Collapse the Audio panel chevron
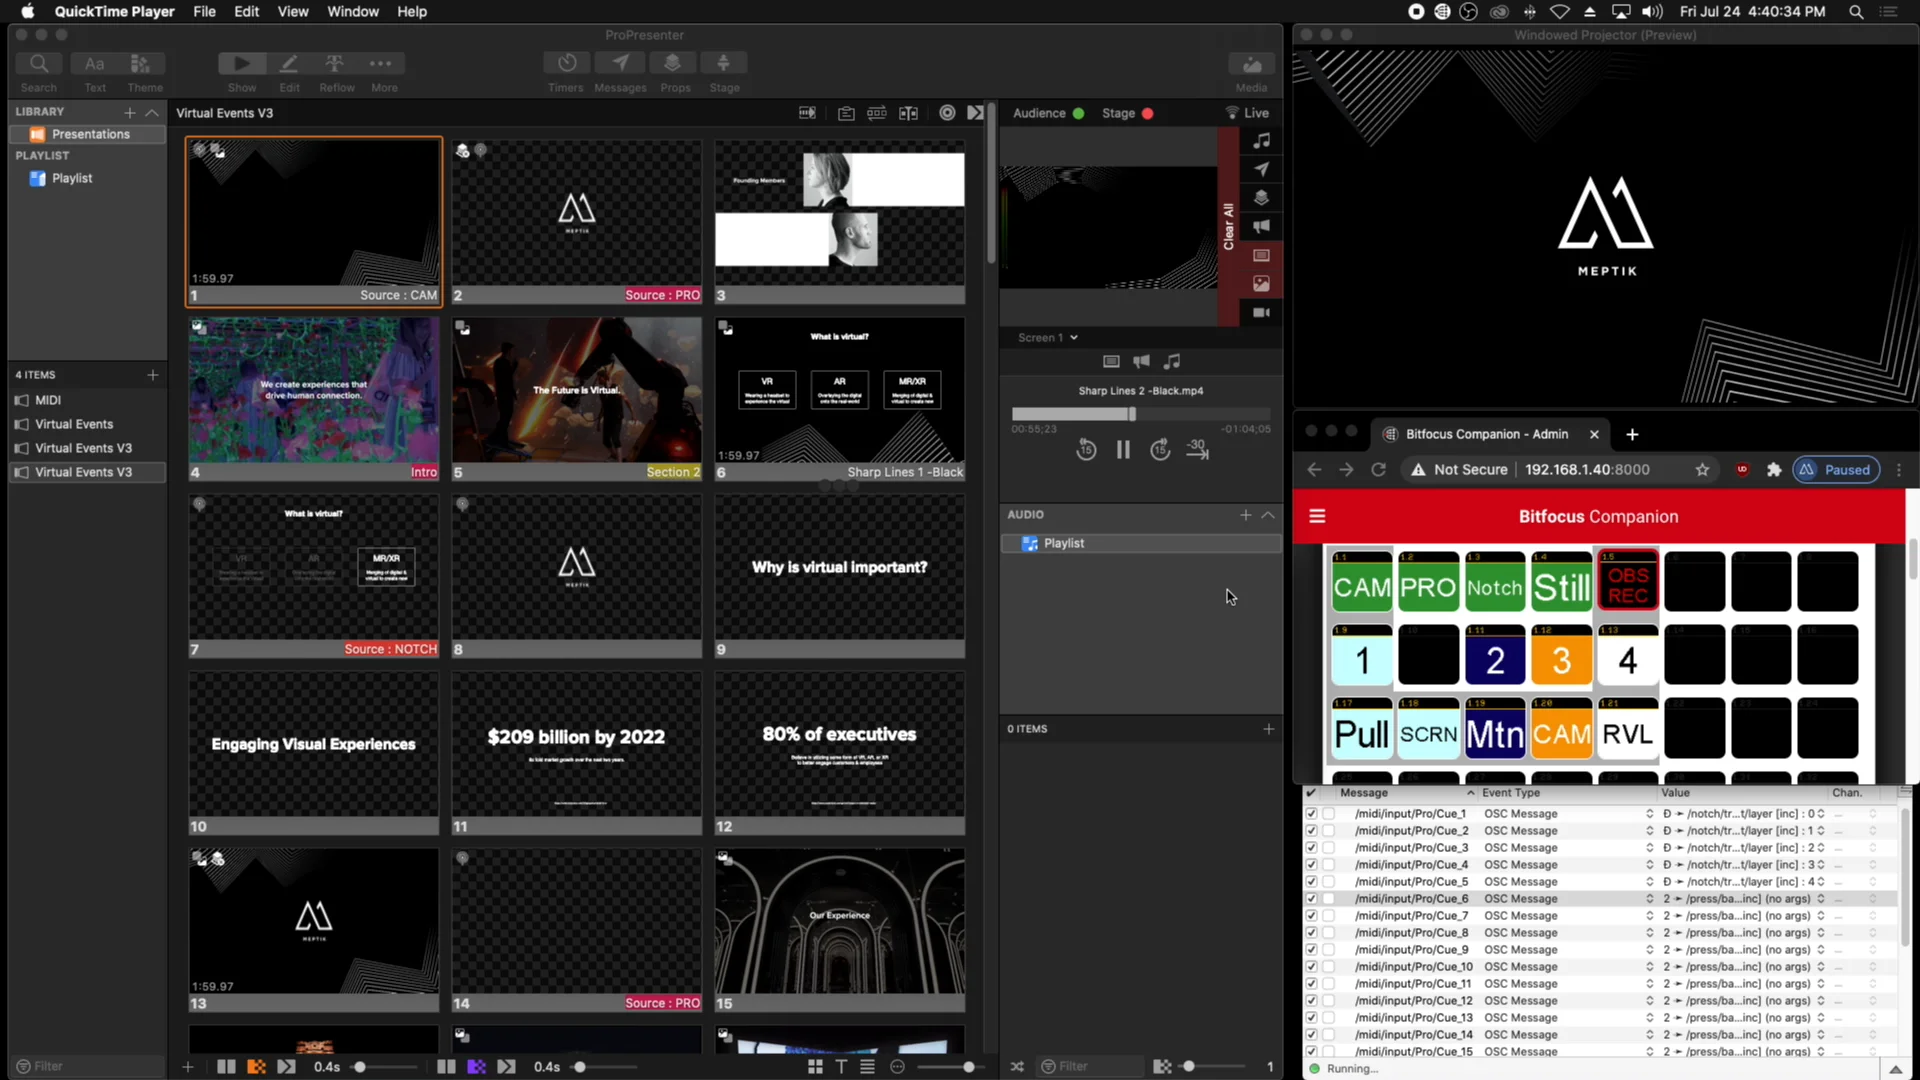Screen dimensions: 1920x1080 tap(1268, 515)
